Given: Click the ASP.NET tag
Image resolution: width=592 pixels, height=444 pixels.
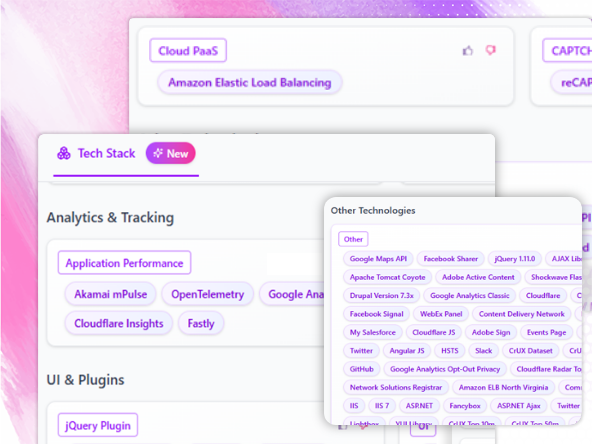Looking at the screenshot, I should click(x=419, y=406).
